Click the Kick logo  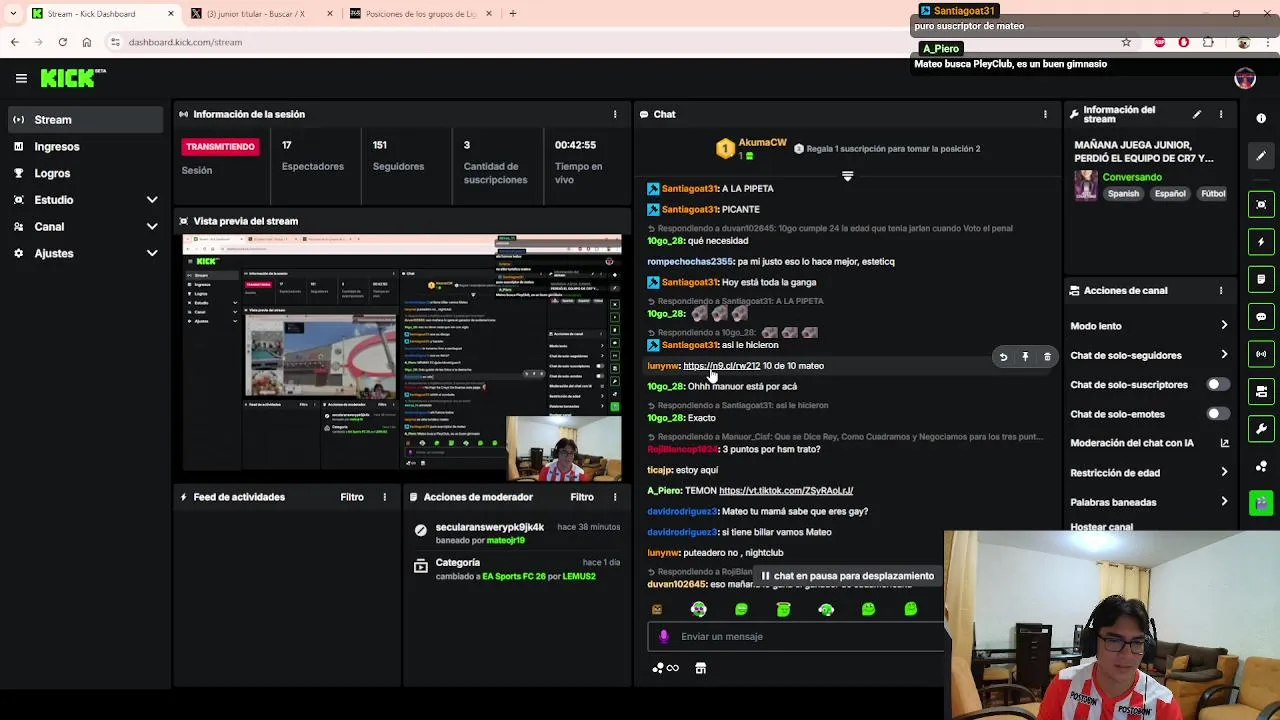click(72, 78)
